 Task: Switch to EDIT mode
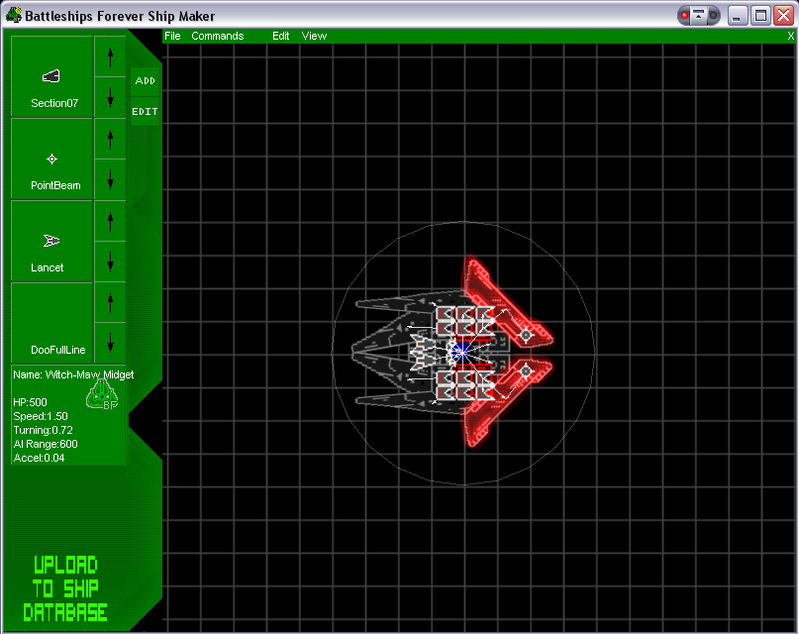point(145,111)
